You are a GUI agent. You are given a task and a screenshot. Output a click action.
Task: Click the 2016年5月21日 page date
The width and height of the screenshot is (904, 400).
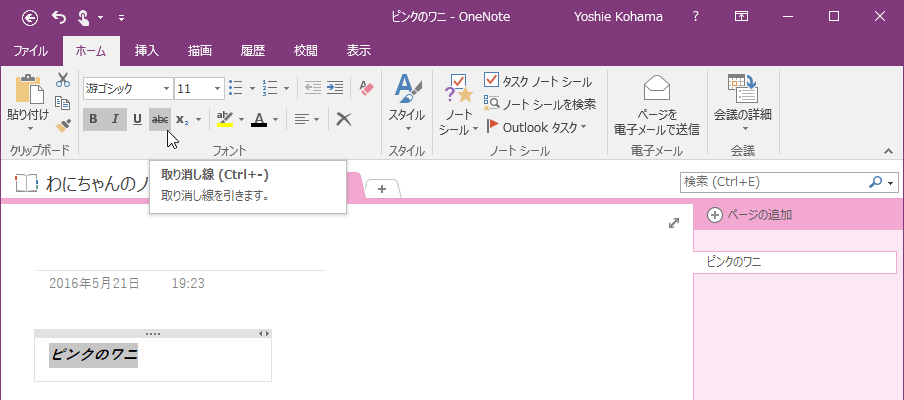94,283
